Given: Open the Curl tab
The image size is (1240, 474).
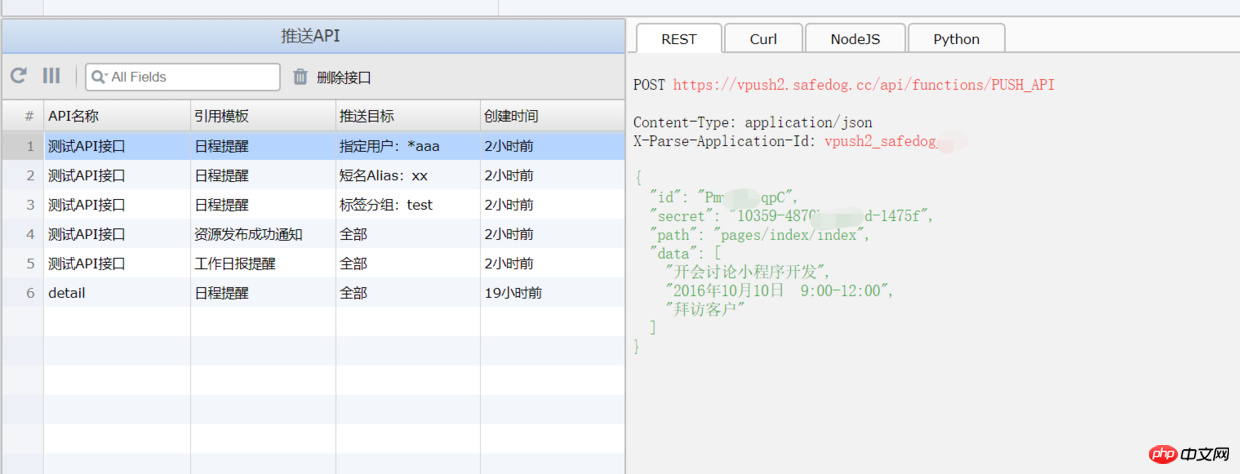Looking at the screenshot, I should [764, 39].
